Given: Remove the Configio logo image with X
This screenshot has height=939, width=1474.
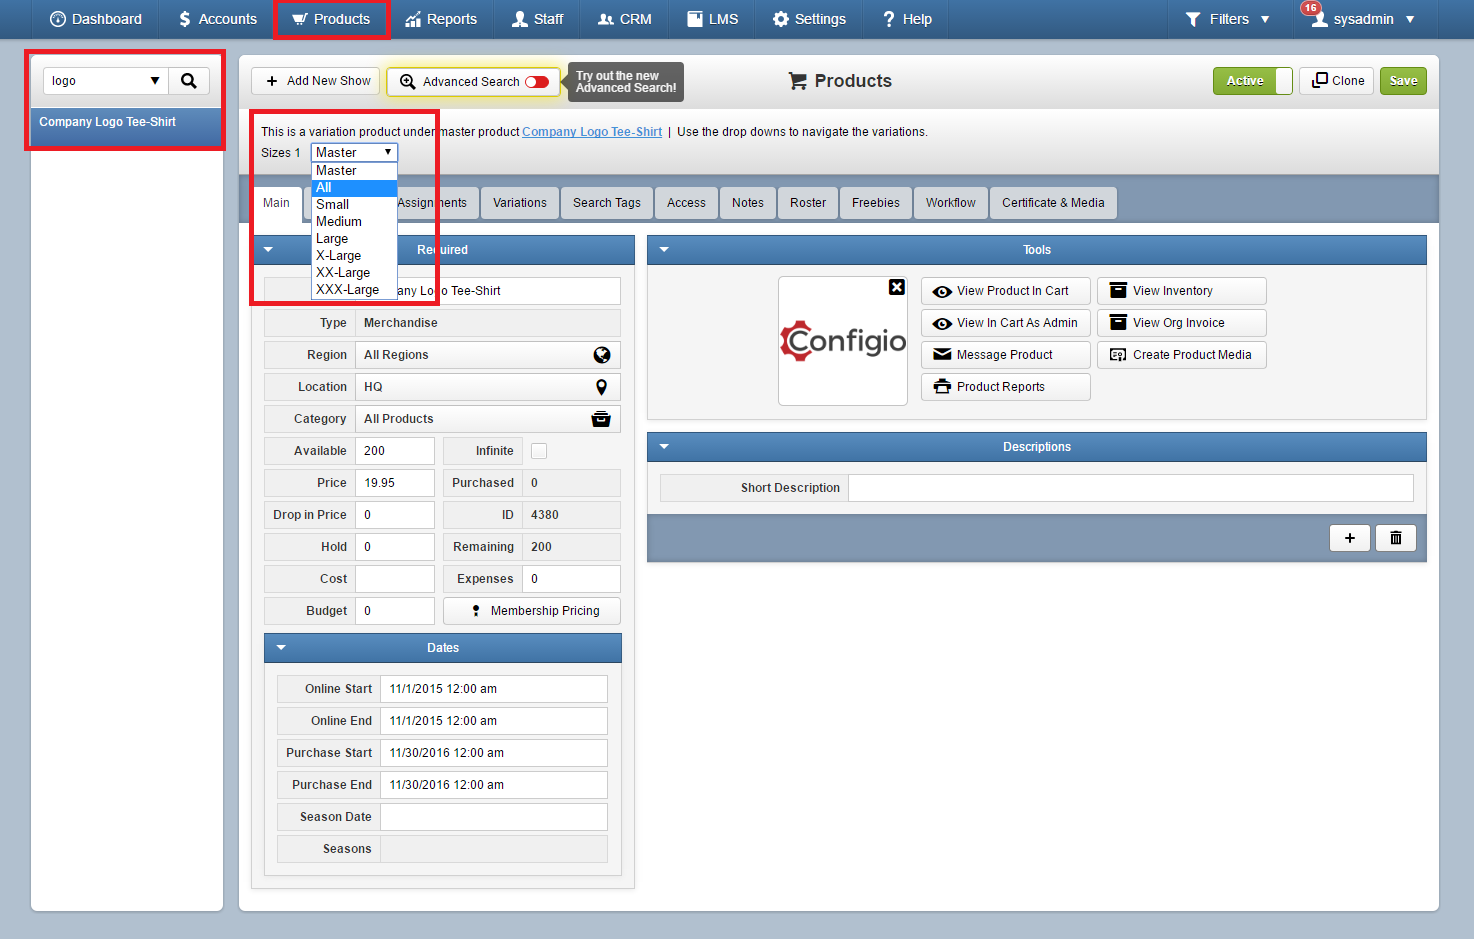Looking at the screenshot, I should pos(897,287).
